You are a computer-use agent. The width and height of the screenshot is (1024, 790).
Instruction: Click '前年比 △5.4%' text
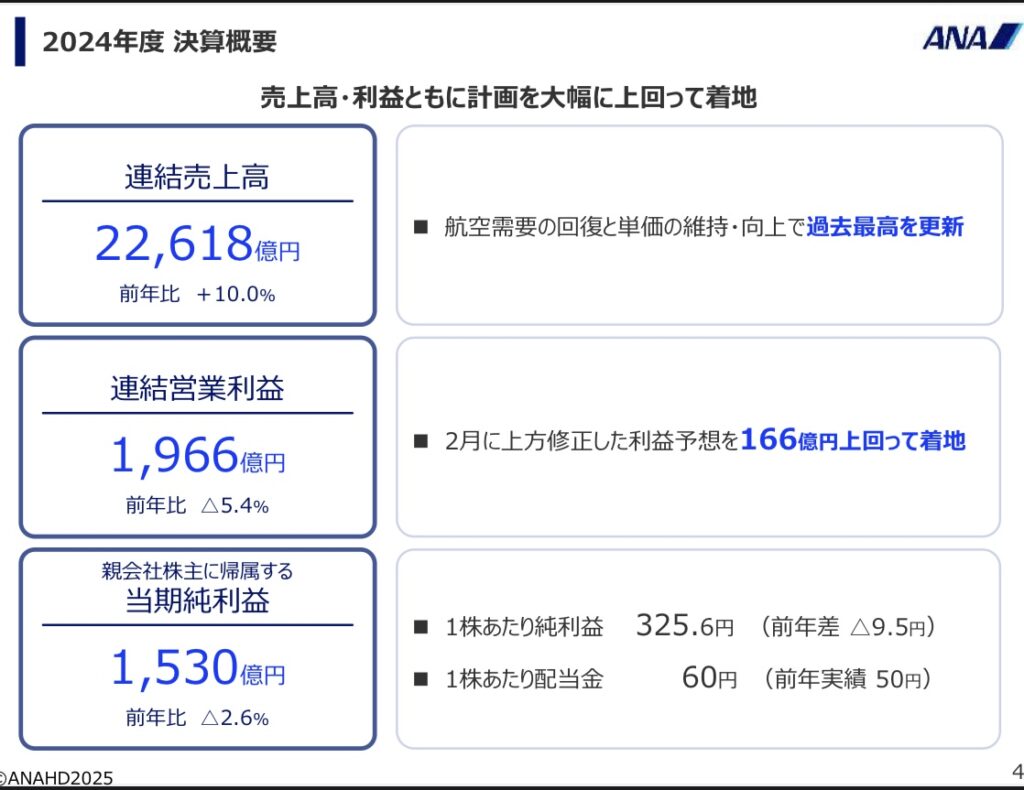197,505
